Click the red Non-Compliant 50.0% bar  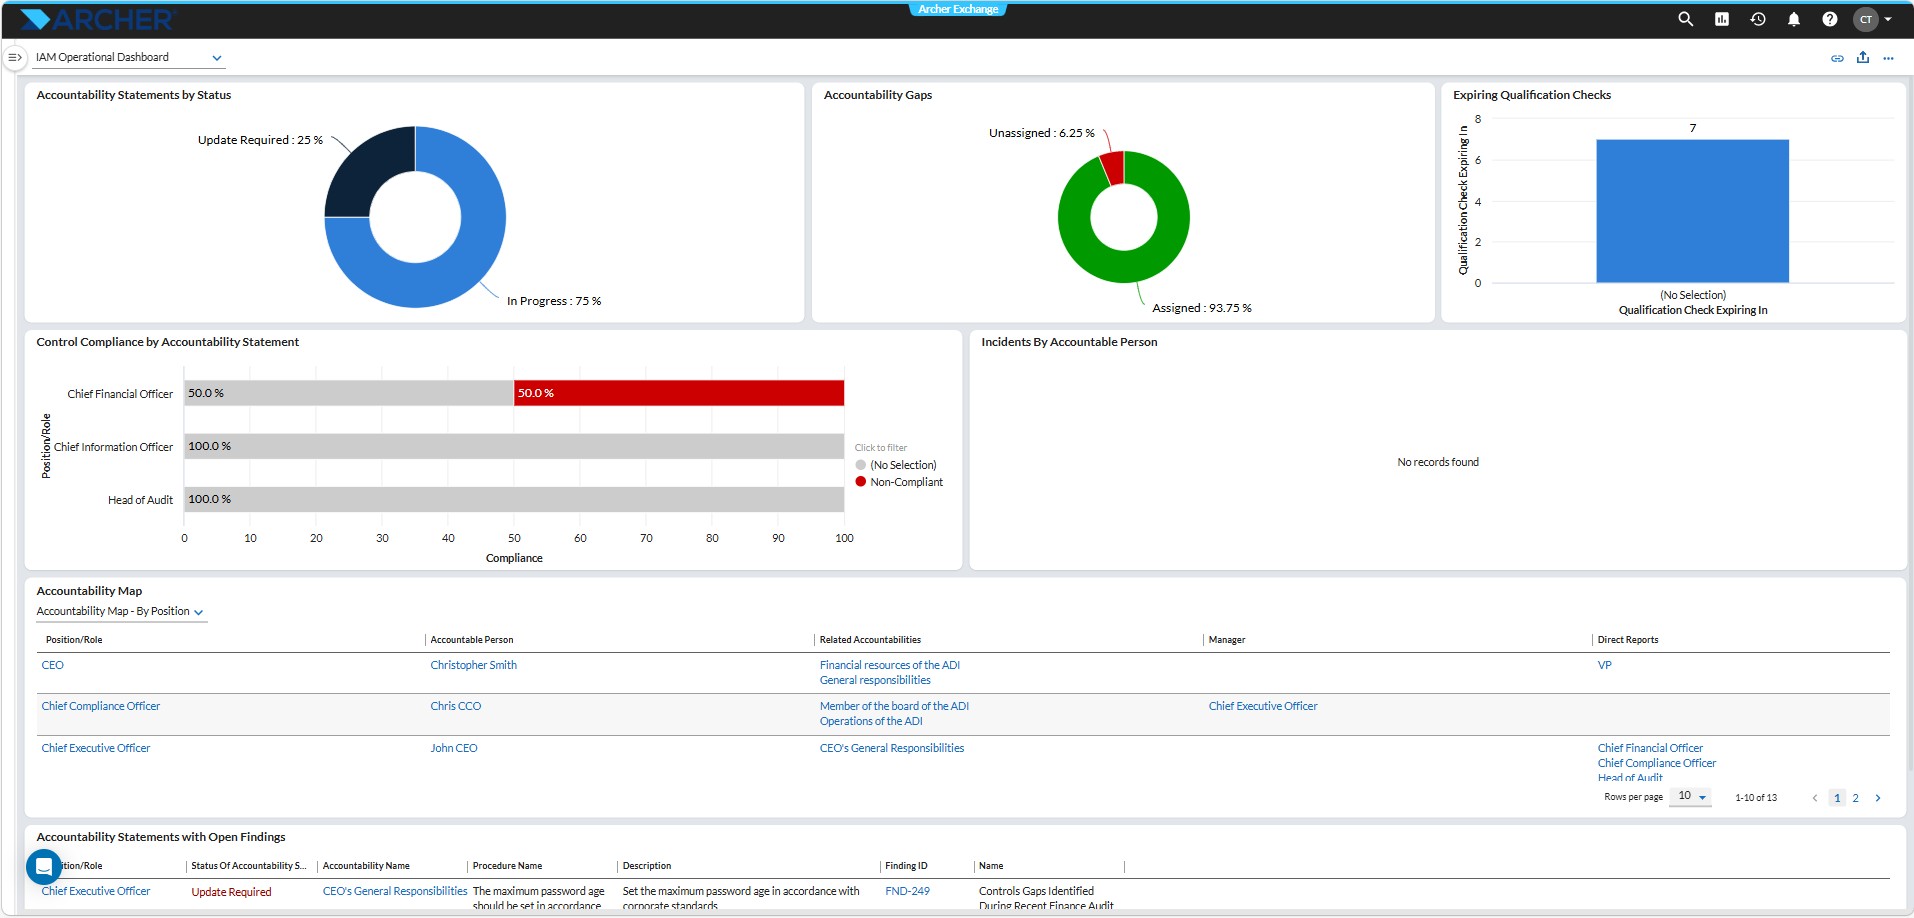[679, 393]
